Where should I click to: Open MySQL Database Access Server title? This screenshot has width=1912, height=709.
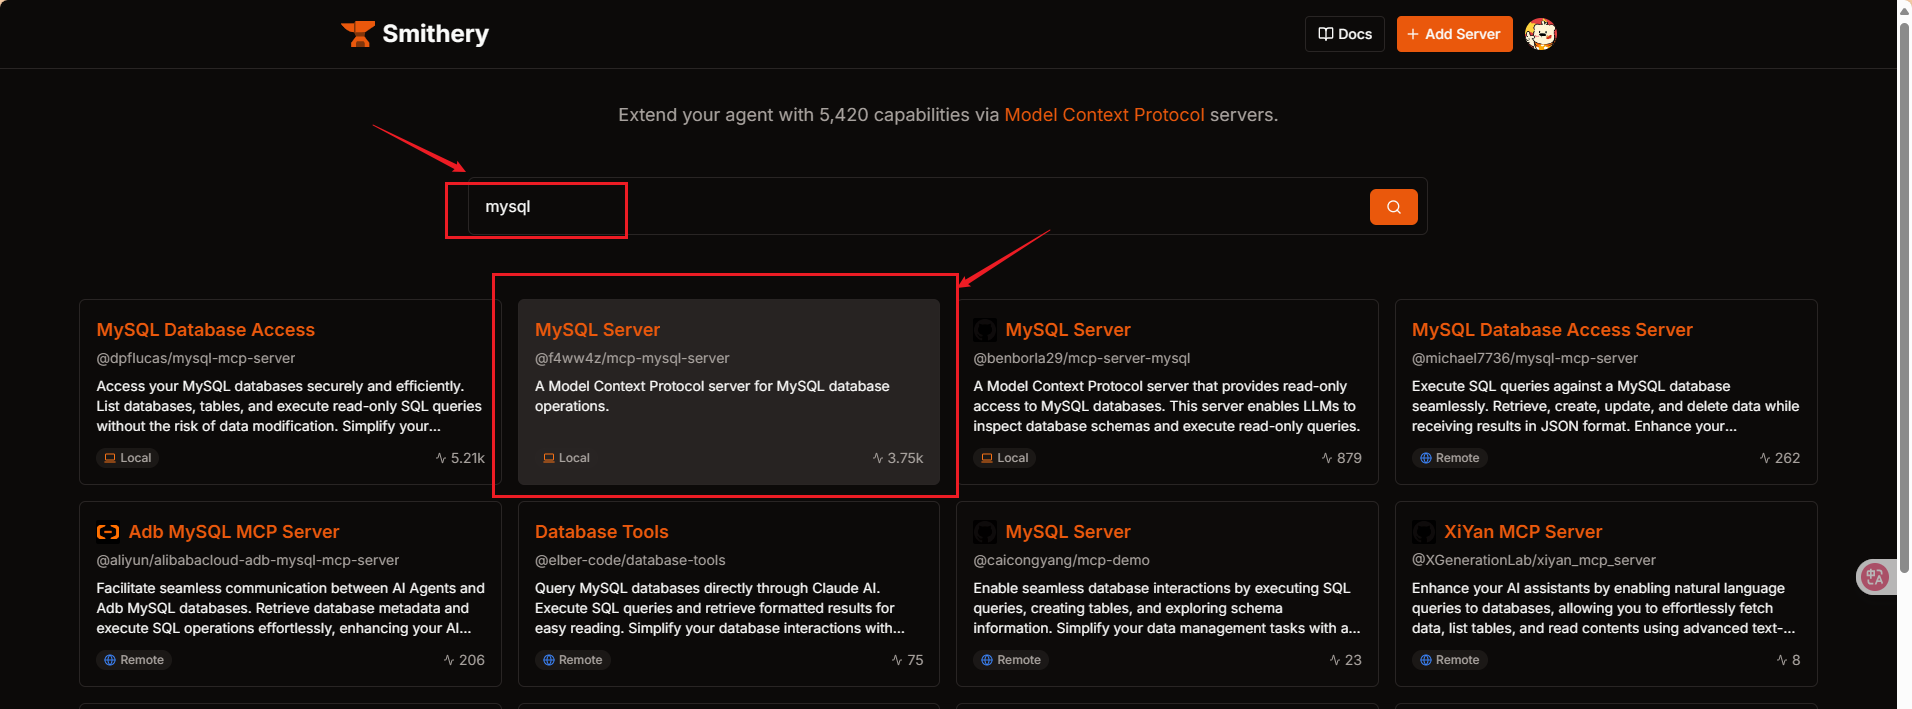[x=1552, y=330]
